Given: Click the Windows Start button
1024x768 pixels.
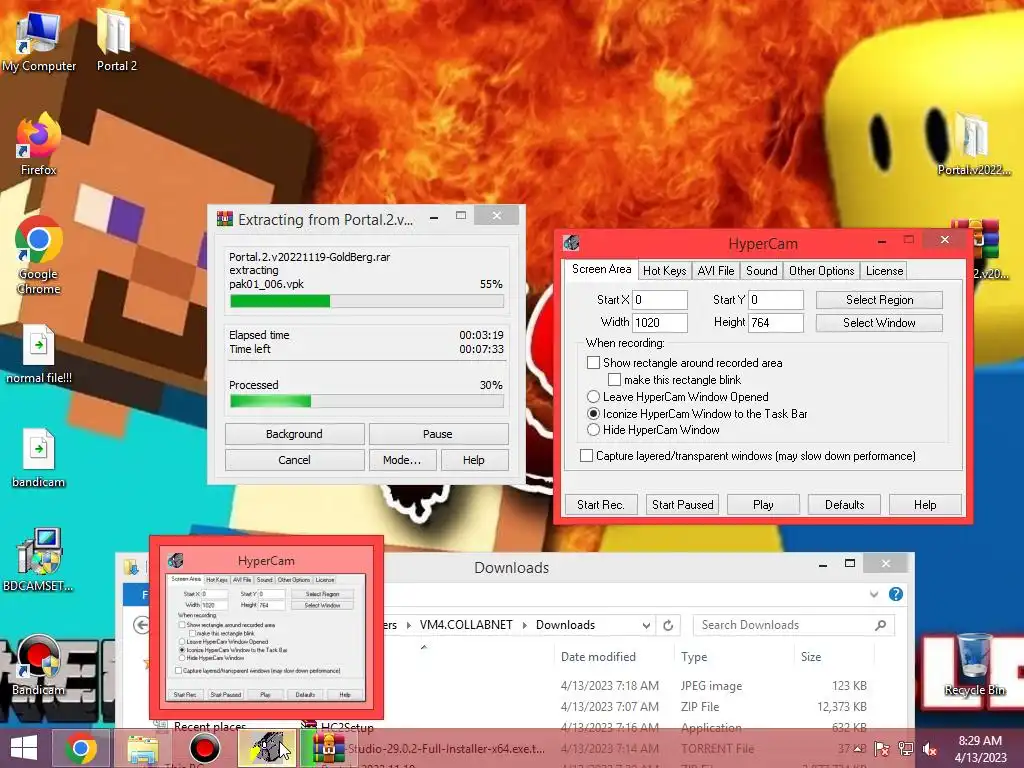Looking at the screenshot, I should coord(24,748).
